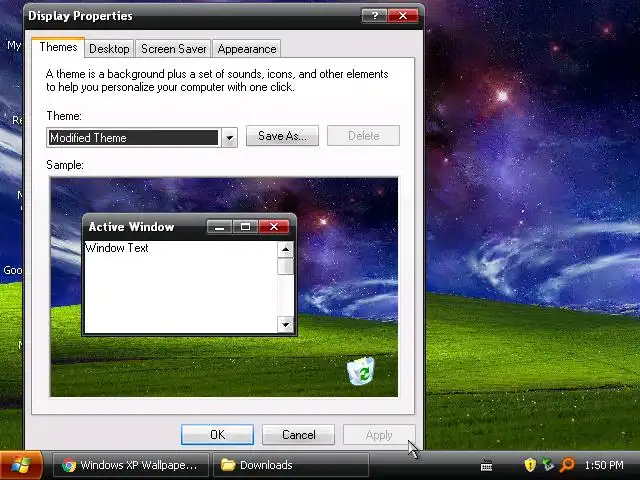Click the help question mark button in title bar
Viewport: 640px width, 480px height.
coord(374,16)
